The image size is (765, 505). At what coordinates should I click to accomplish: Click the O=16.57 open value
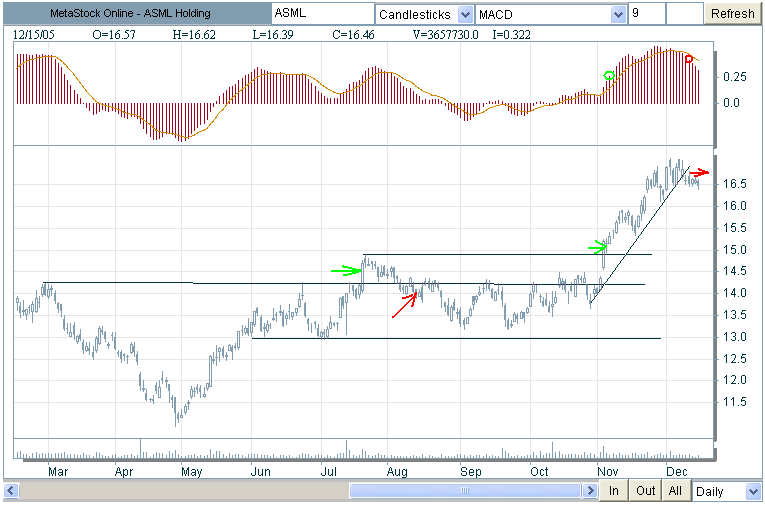click(114, 35)
